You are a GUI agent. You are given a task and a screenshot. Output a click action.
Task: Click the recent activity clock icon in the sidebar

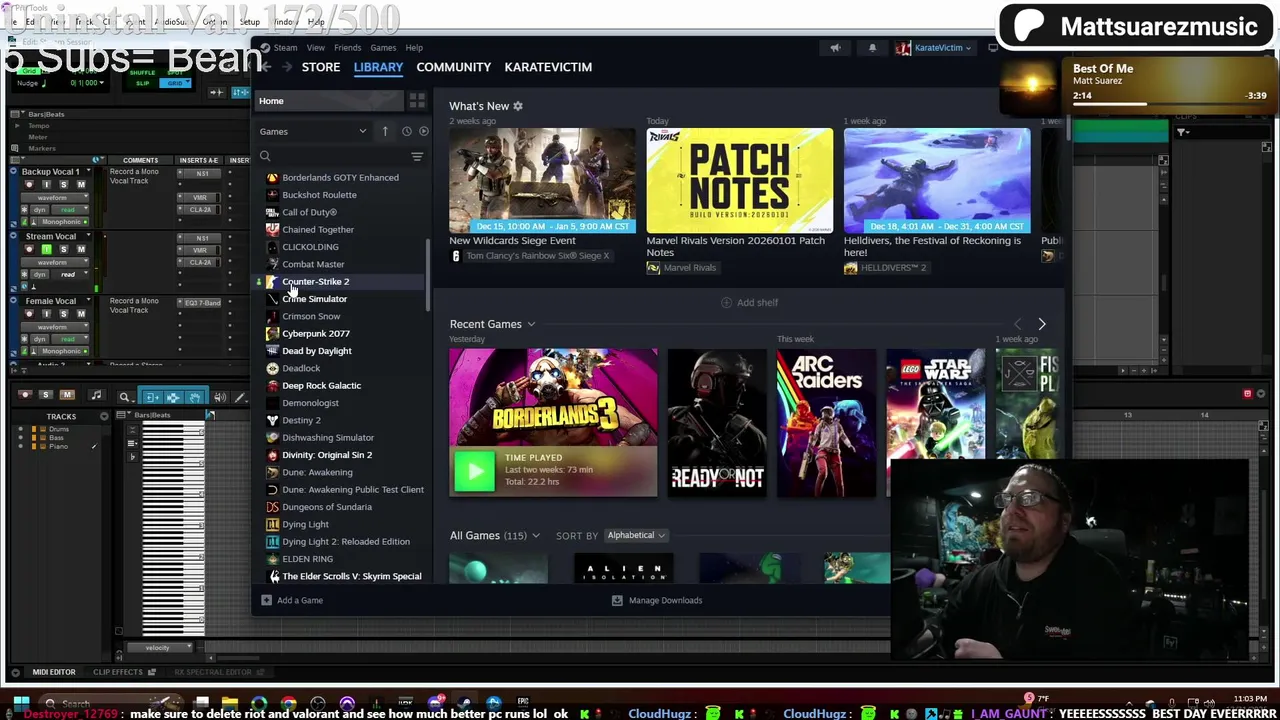[x=406, y=131]
